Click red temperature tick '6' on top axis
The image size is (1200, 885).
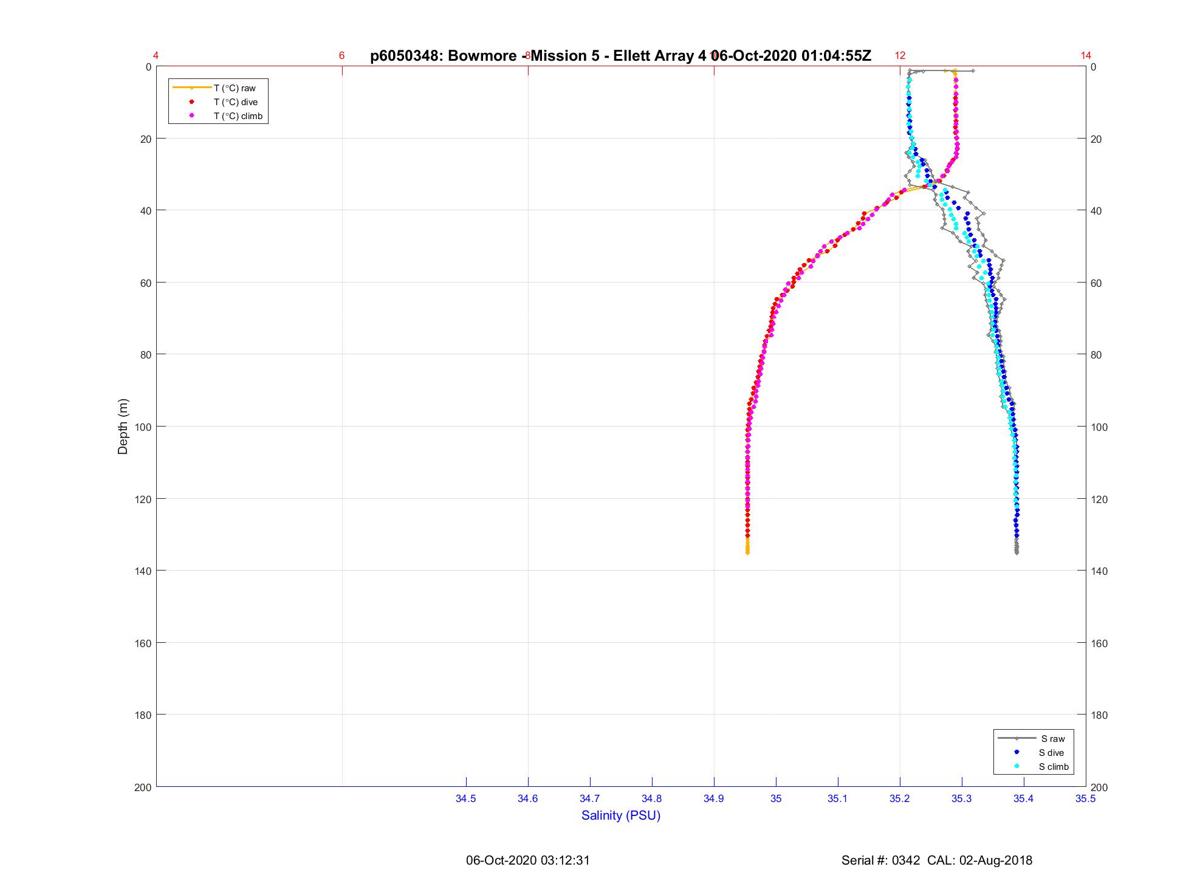342,56
